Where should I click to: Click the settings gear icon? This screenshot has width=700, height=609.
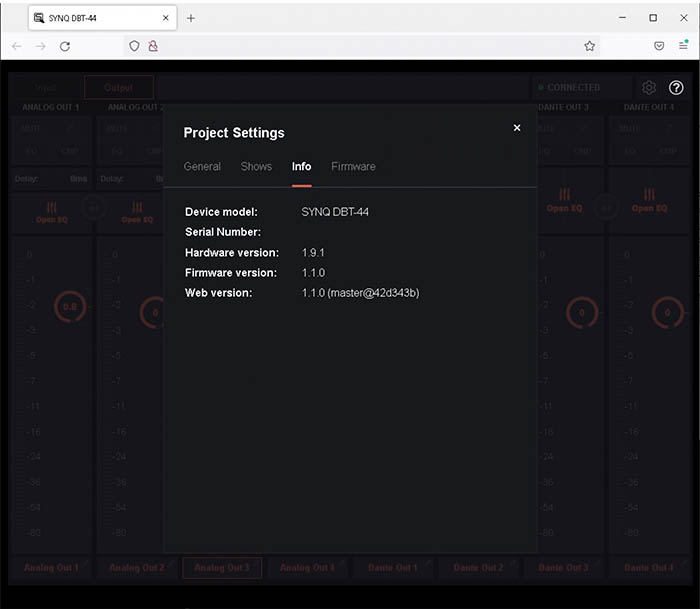[649, 88]
